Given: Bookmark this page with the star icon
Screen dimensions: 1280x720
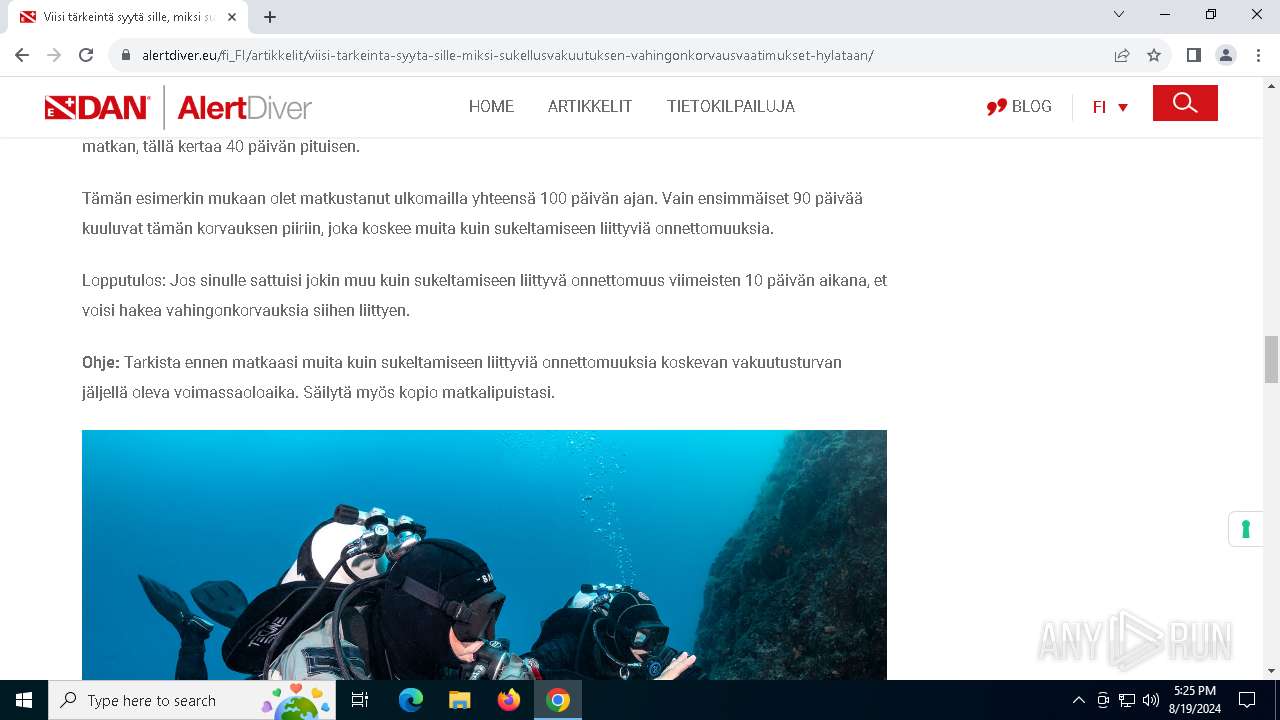Looking at the screenshot, I should (x=1154, y=55).
